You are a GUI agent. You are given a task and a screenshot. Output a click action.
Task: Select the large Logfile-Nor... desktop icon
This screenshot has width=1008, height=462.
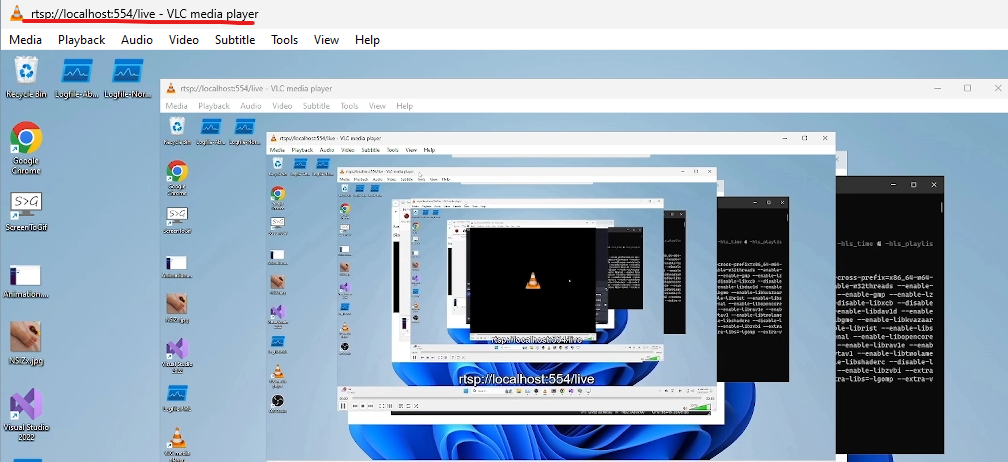click(x=127, y=77)
